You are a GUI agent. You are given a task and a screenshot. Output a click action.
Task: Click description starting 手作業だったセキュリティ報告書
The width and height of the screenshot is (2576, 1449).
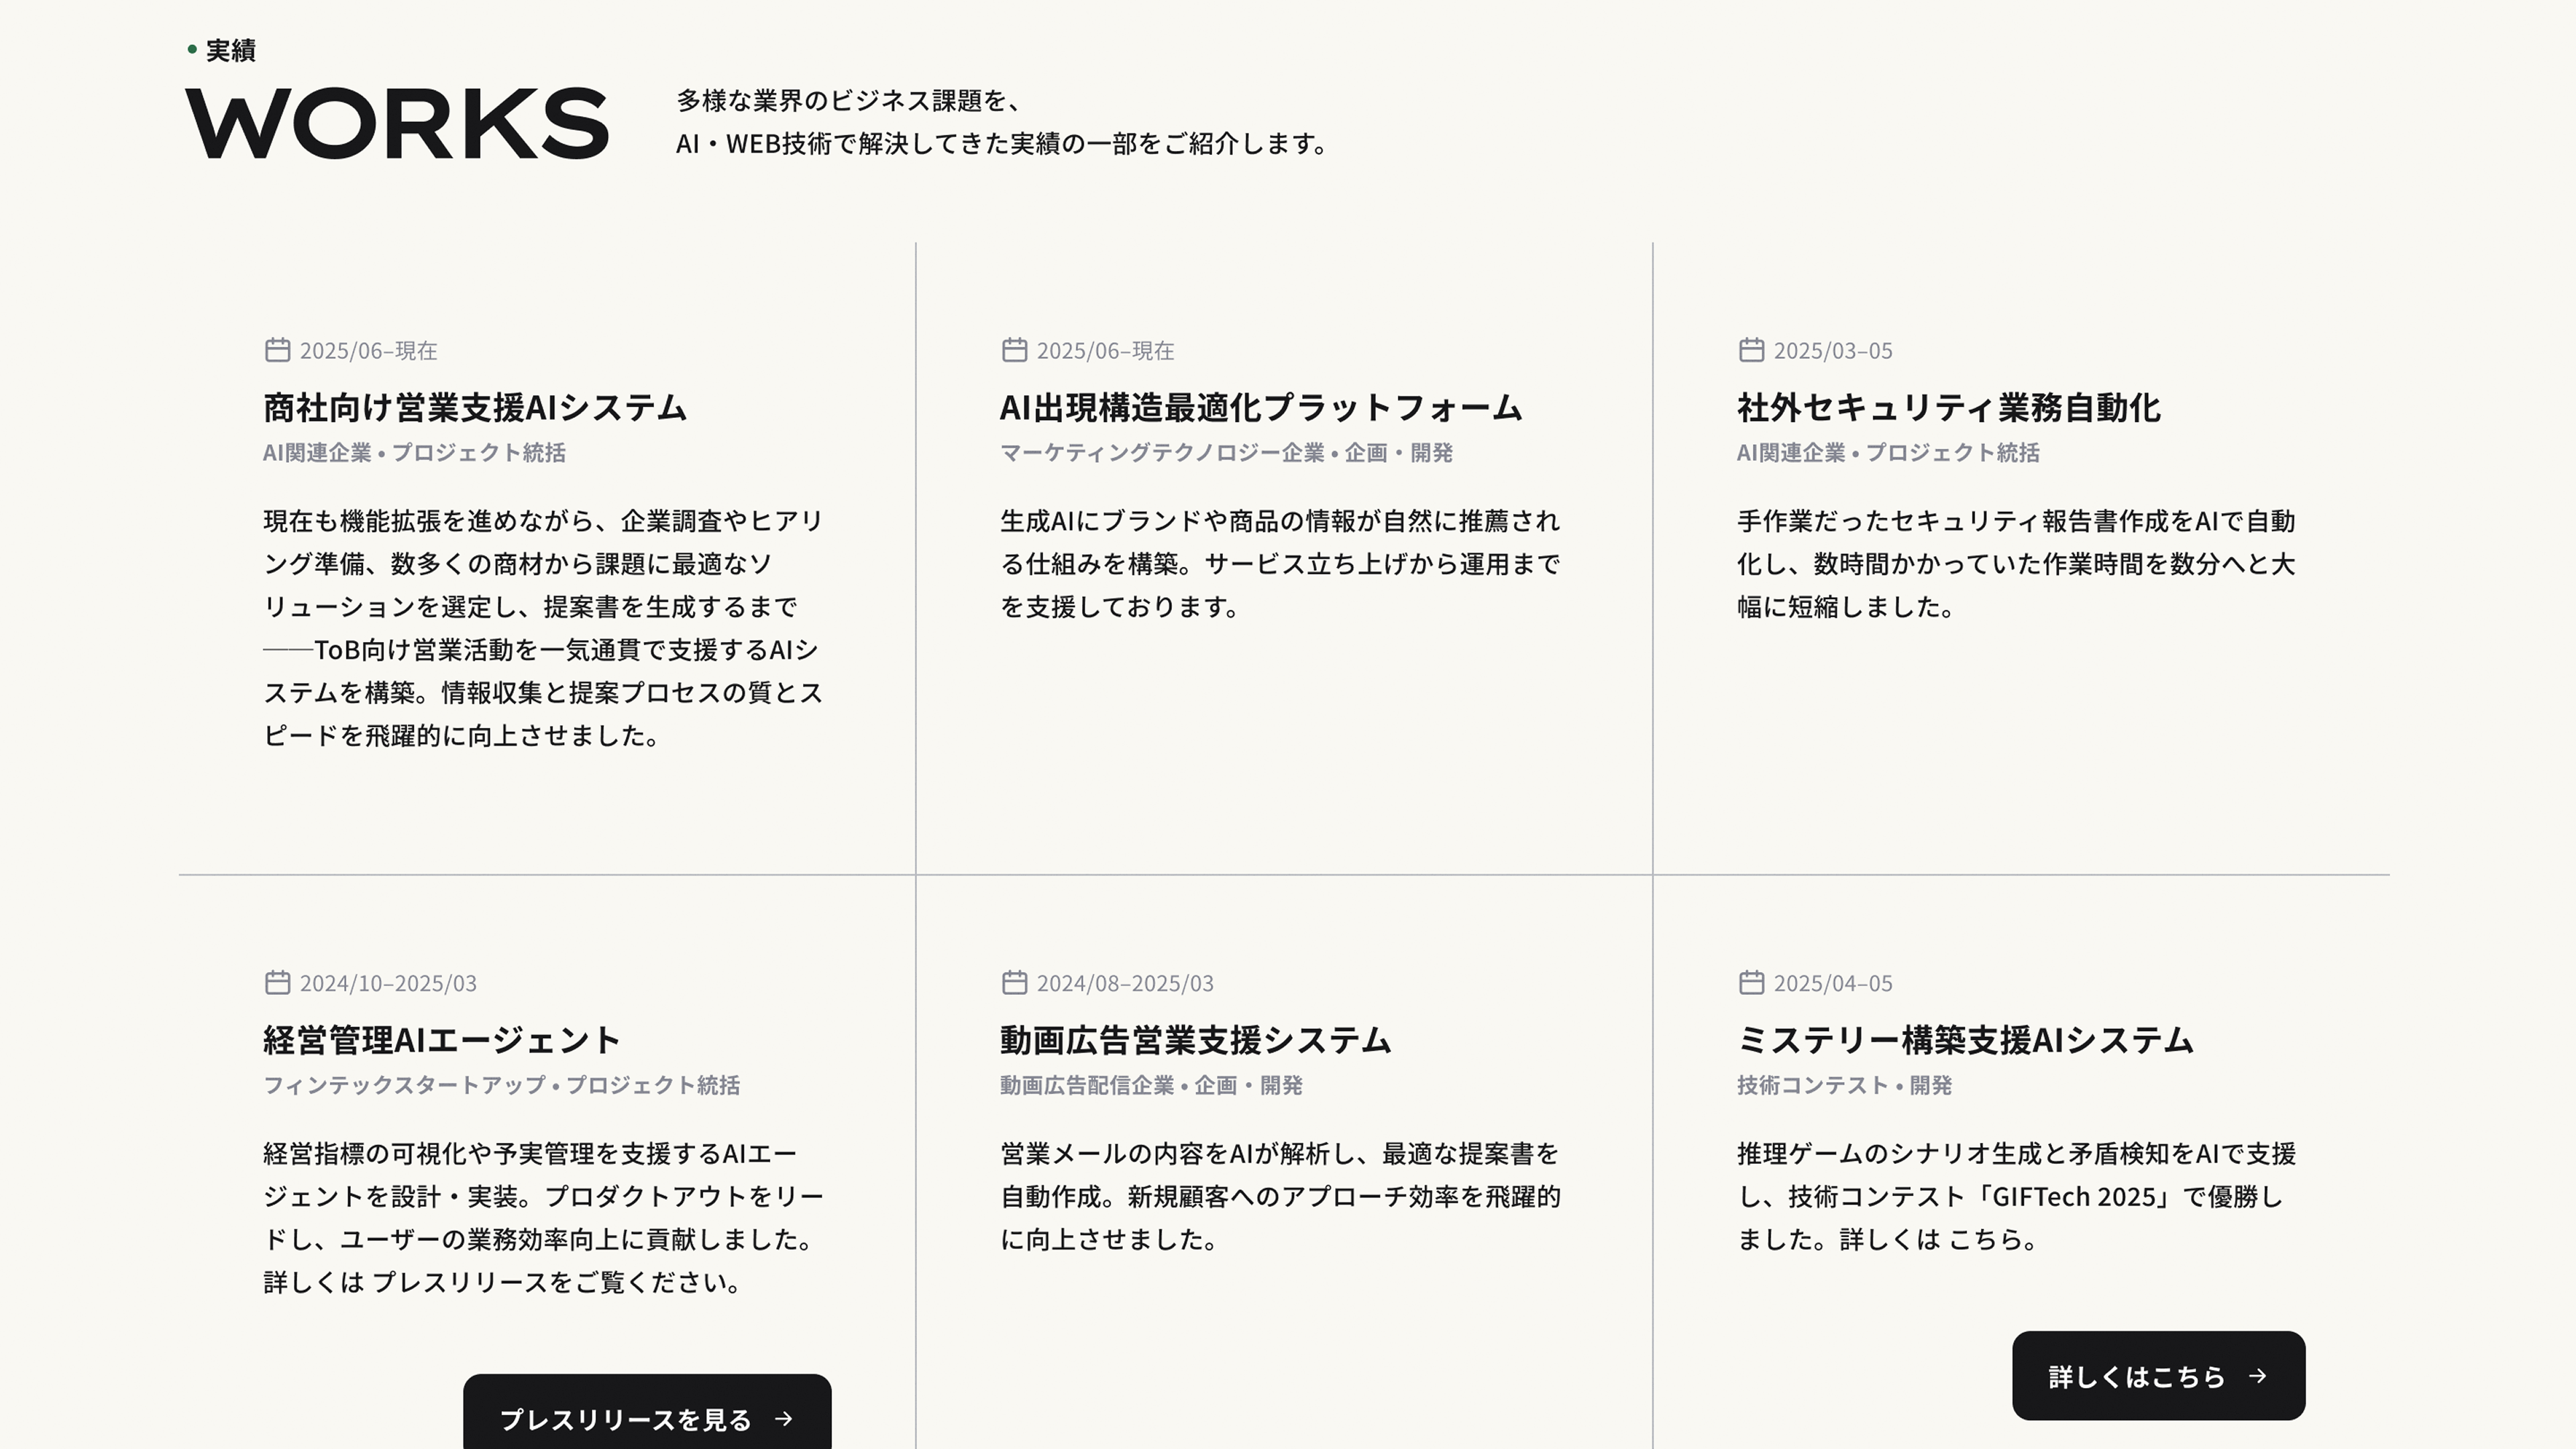click(2016, 564)
